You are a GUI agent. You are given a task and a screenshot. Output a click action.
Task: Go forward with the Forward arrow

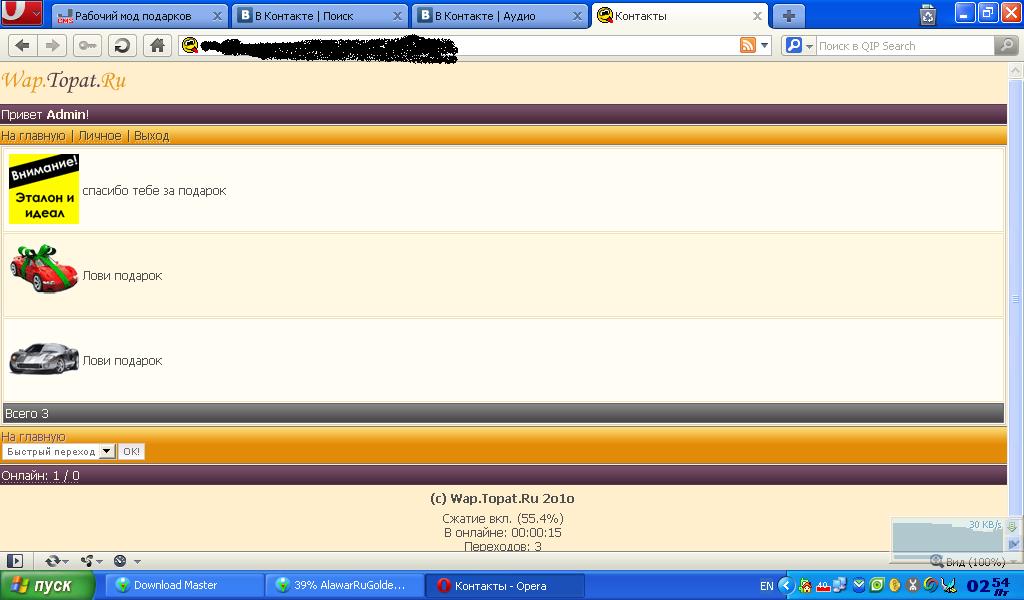point(51,46)
